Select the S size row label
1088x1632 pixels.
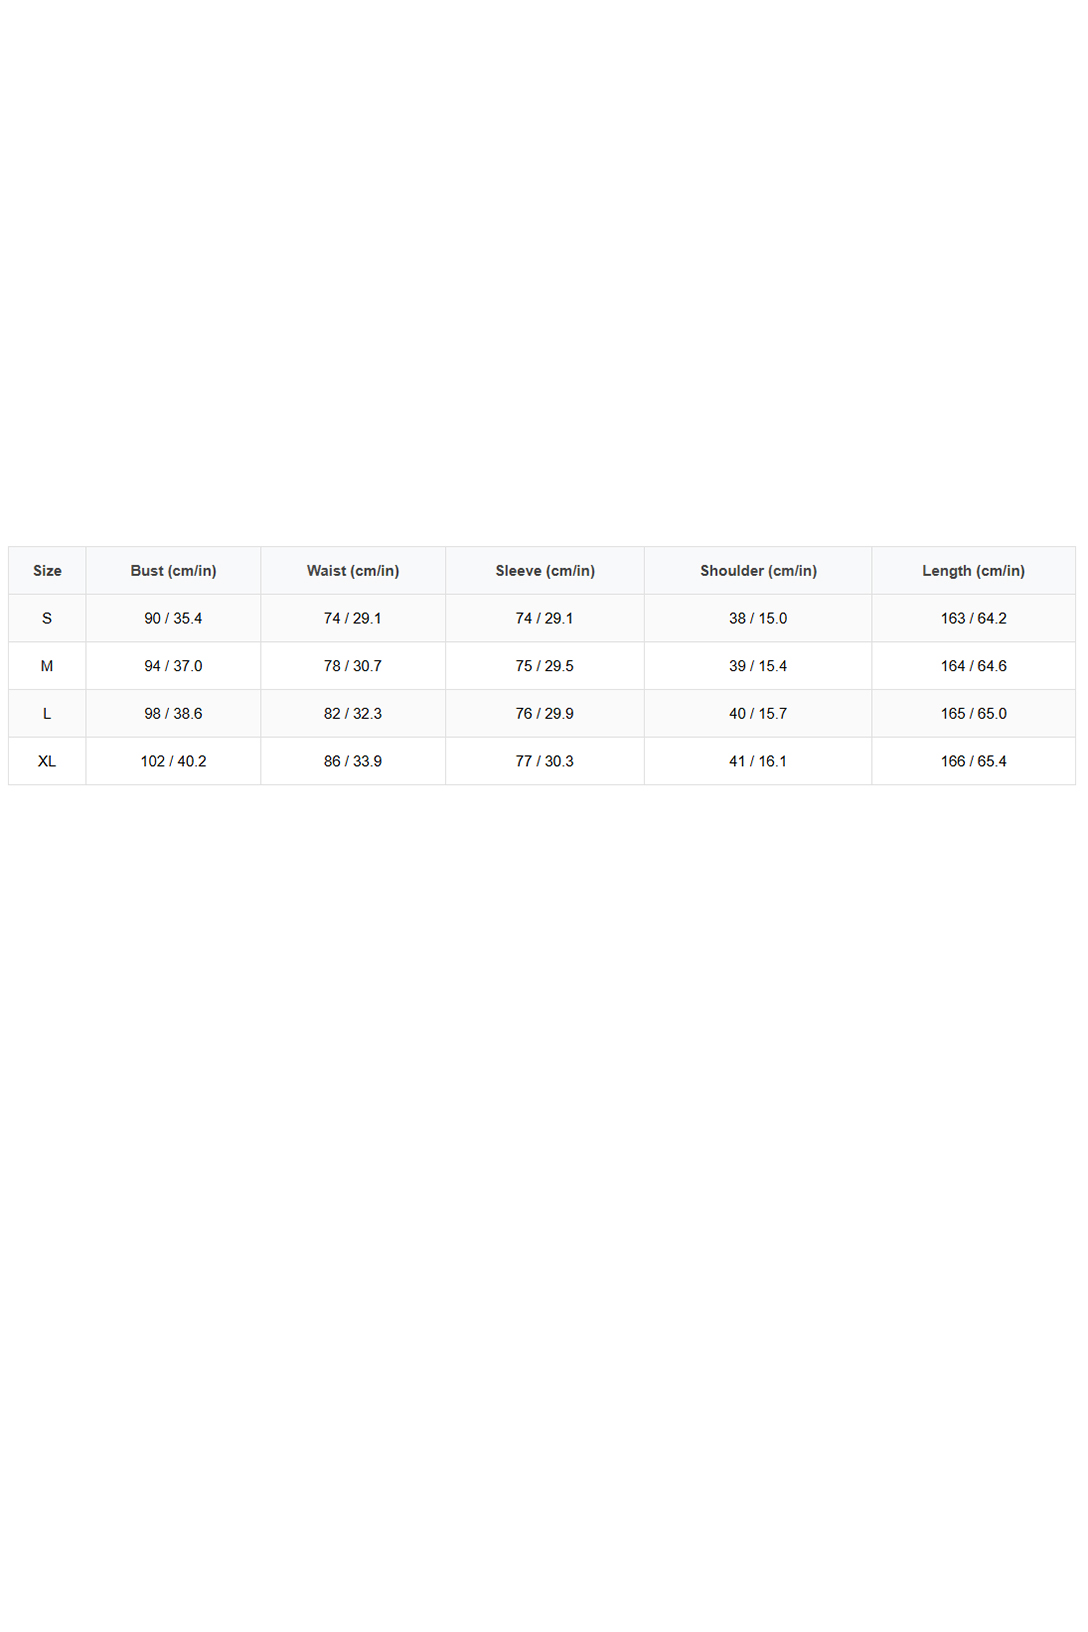(47, 618)
